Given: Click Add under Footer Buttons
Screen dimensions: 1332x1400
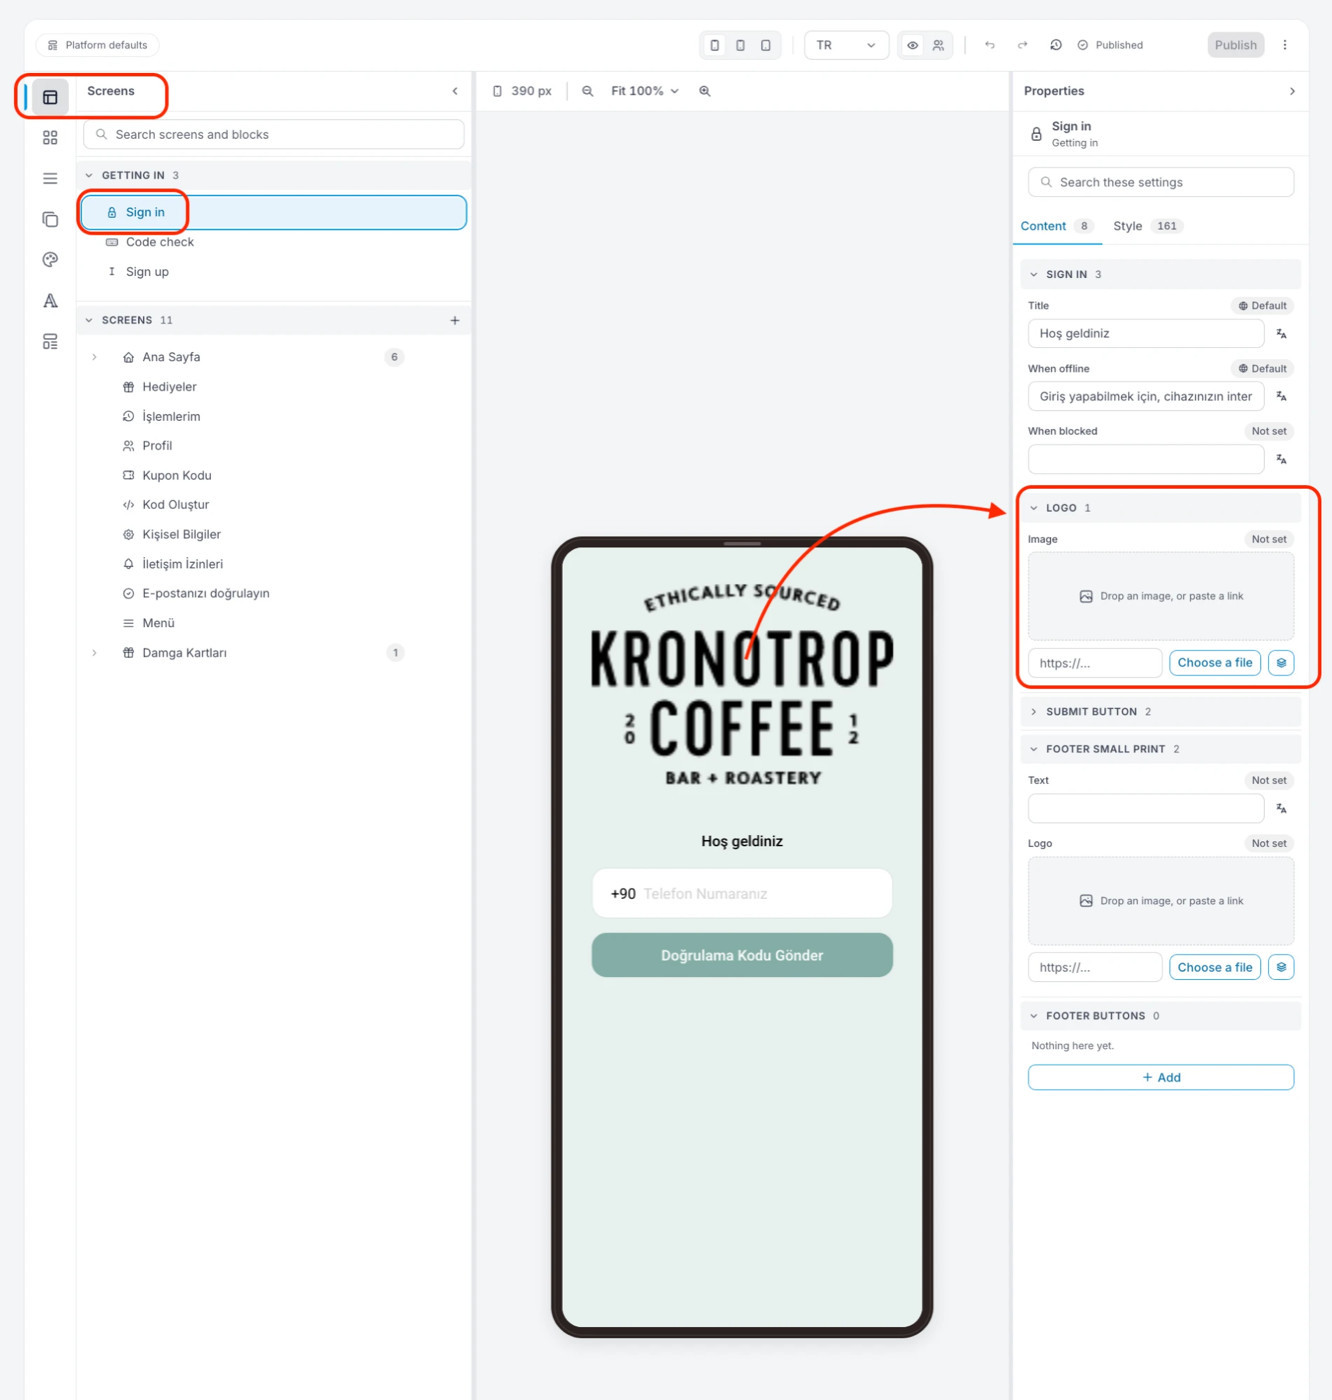Looking at the screenshot, I should [x=1161, y=1077].
